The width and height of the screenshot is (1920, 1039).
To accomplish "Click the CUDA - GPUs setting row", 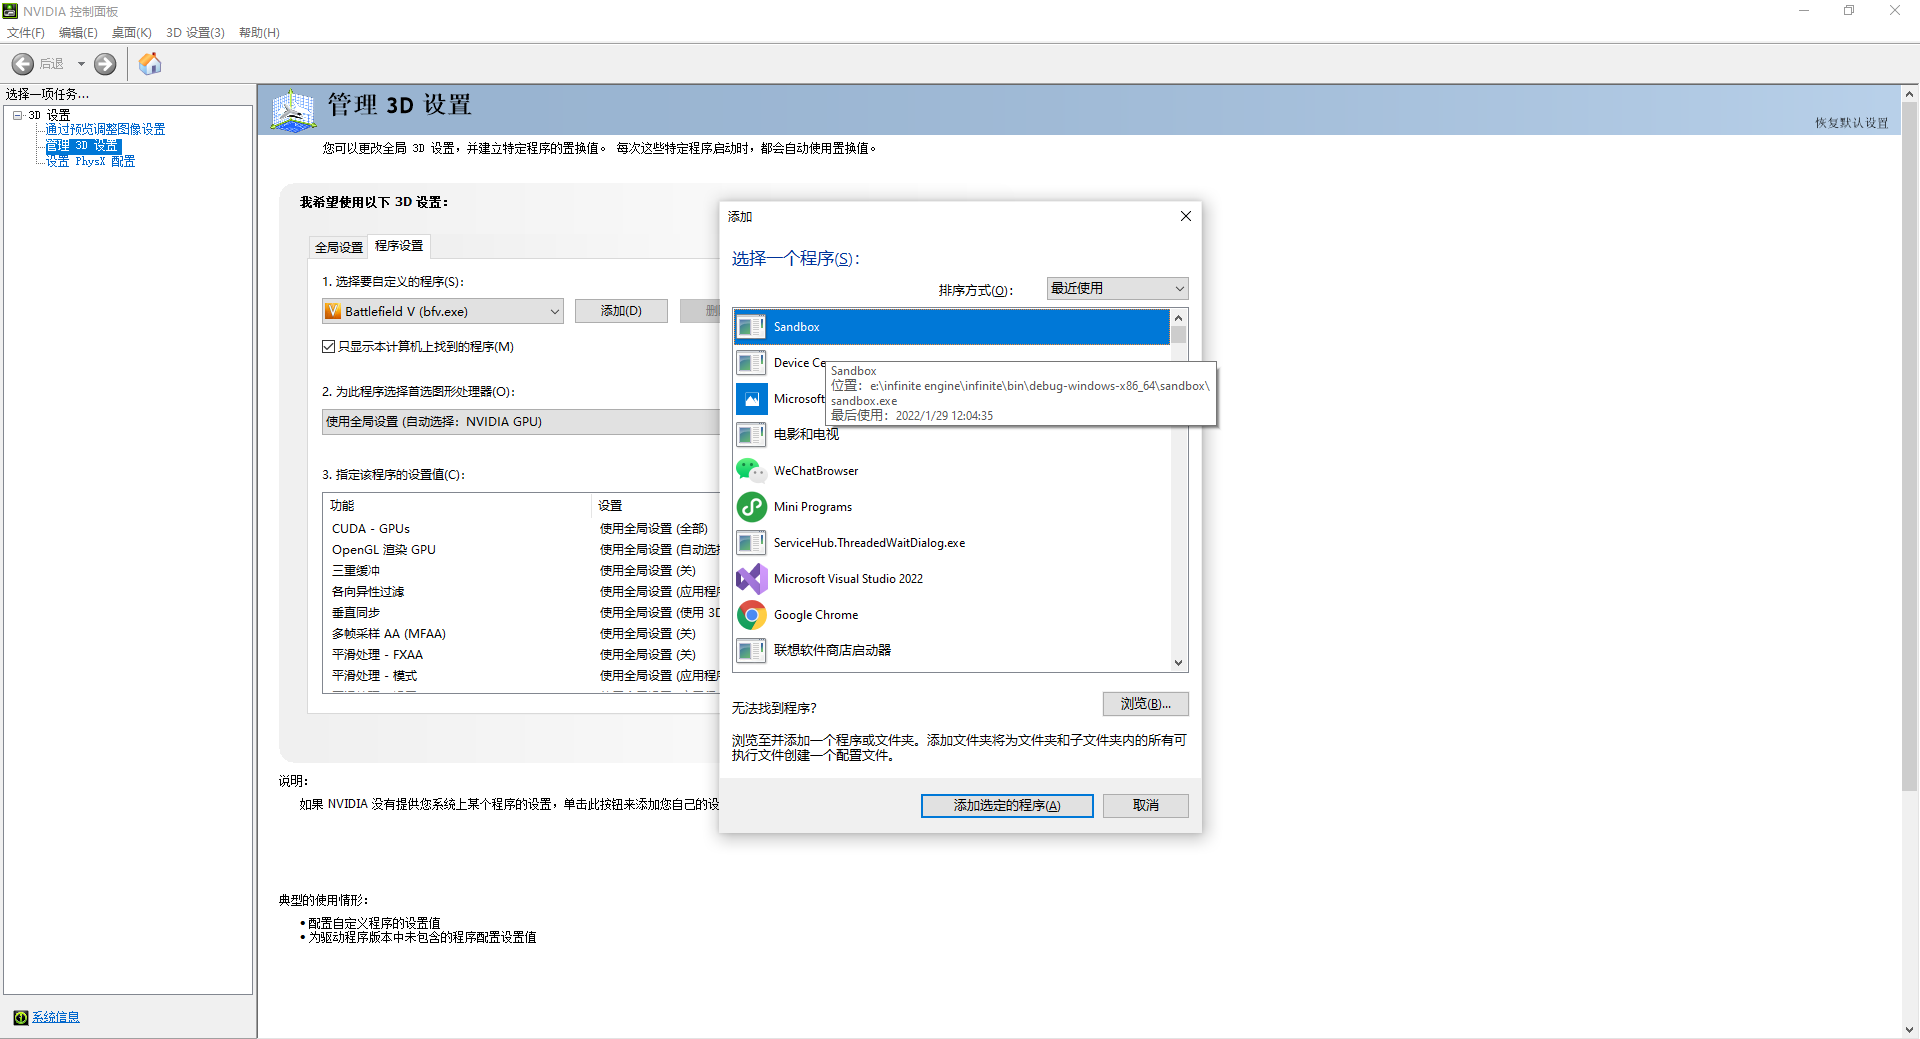I will pos(523,529).
